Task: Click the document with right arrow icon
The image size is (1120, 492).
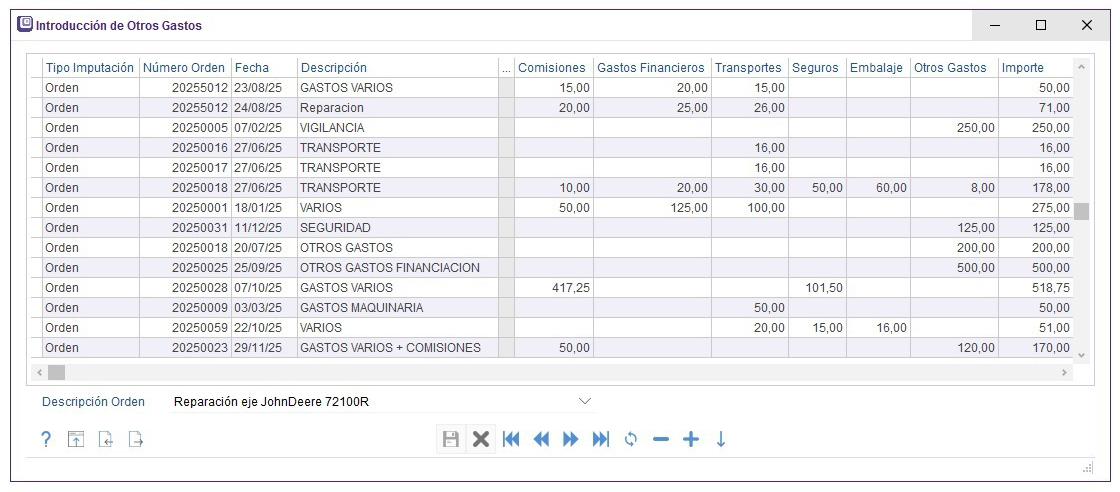Action: tap(136, 439)
